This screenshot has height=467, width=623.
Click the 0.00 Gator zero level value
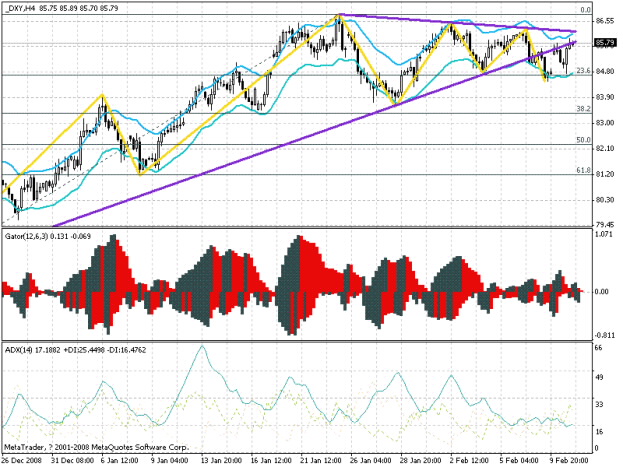[602, 292]
